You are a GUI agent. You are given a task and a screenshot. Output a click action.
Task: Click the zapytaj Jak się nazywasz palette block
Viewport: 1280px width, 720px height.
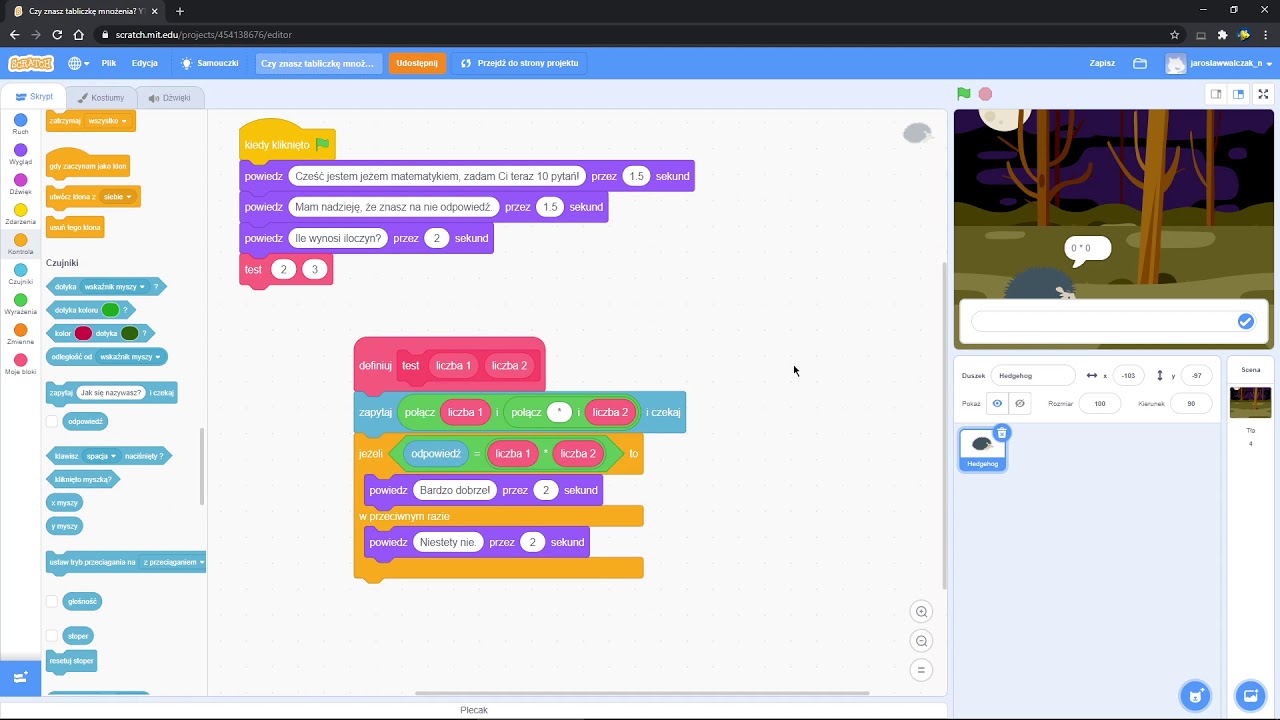[112, 393]
